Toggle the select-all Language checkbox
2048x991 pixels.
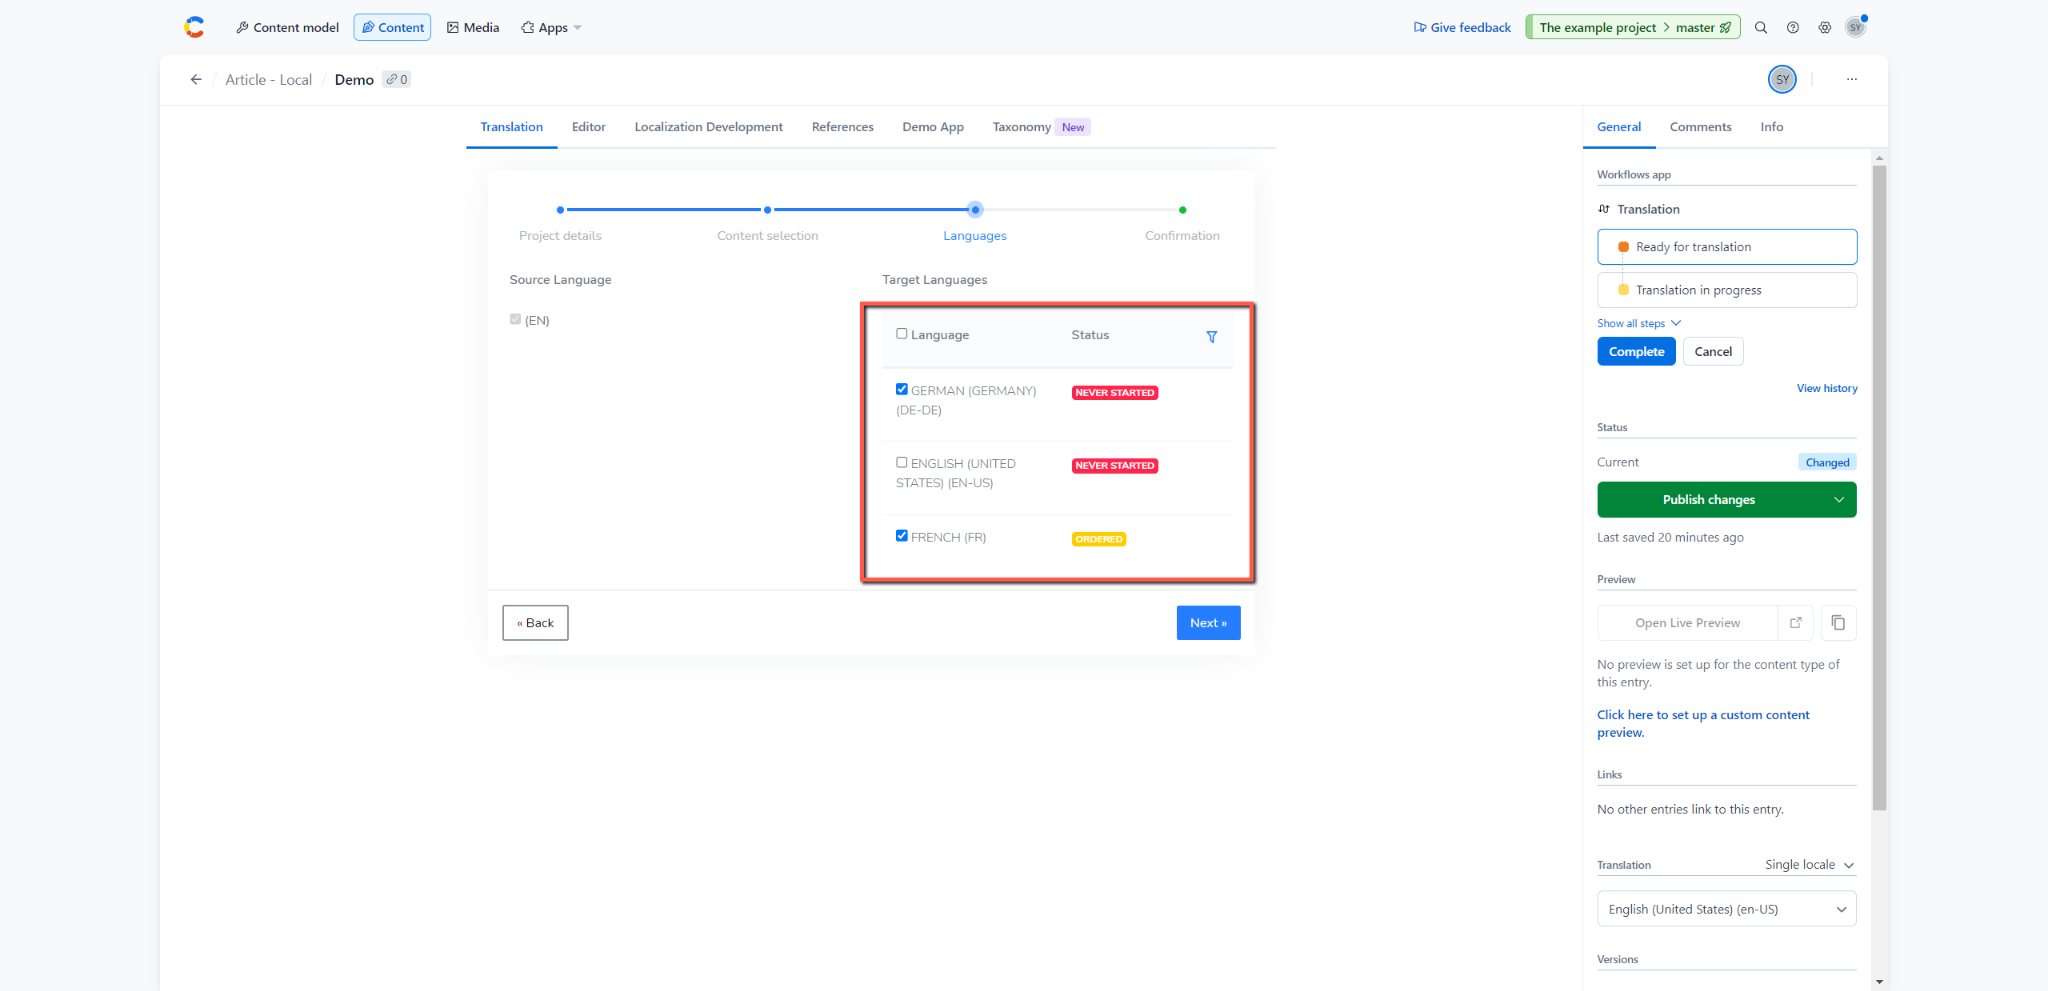(901, 334)
